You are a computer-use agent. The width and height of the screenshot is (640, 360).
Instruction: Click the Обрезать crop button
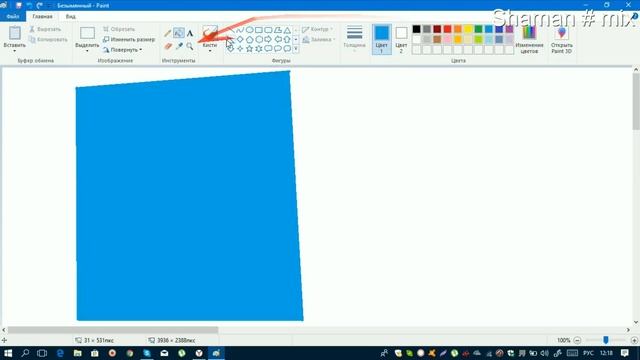tap(119, 29)
